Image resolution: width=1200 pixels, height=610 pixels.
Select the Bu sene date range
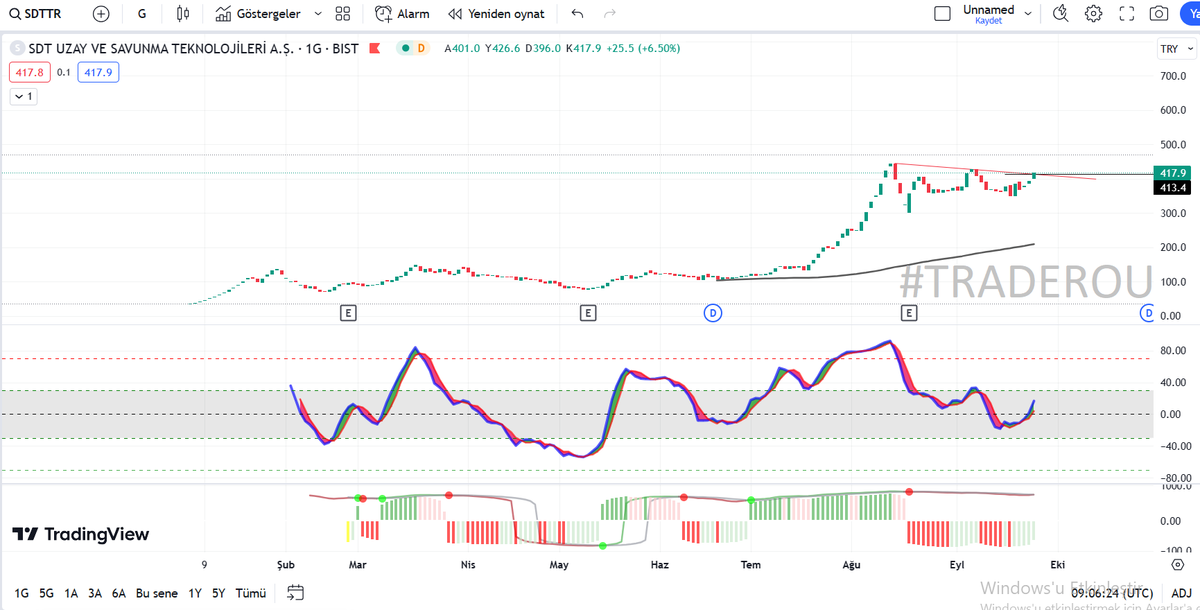pyautogui.click(x=158, y=593)
